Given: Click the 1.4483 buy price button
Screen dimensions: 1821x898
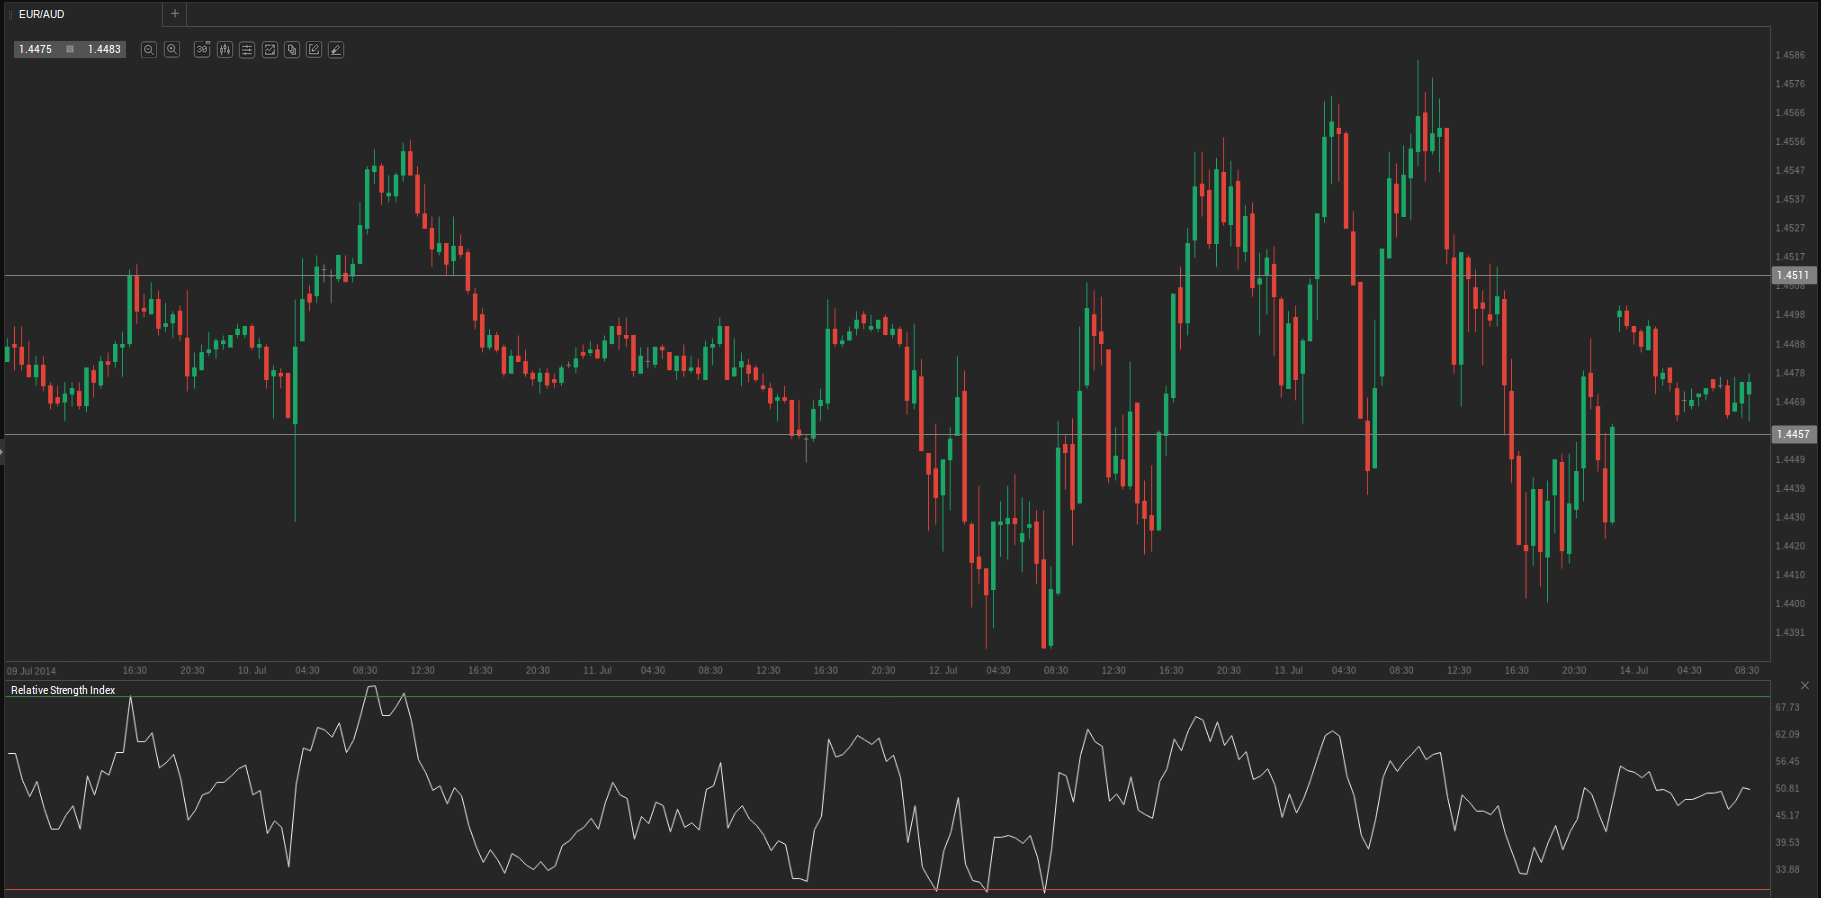Looking at the screenshot, I should [104, 49].
